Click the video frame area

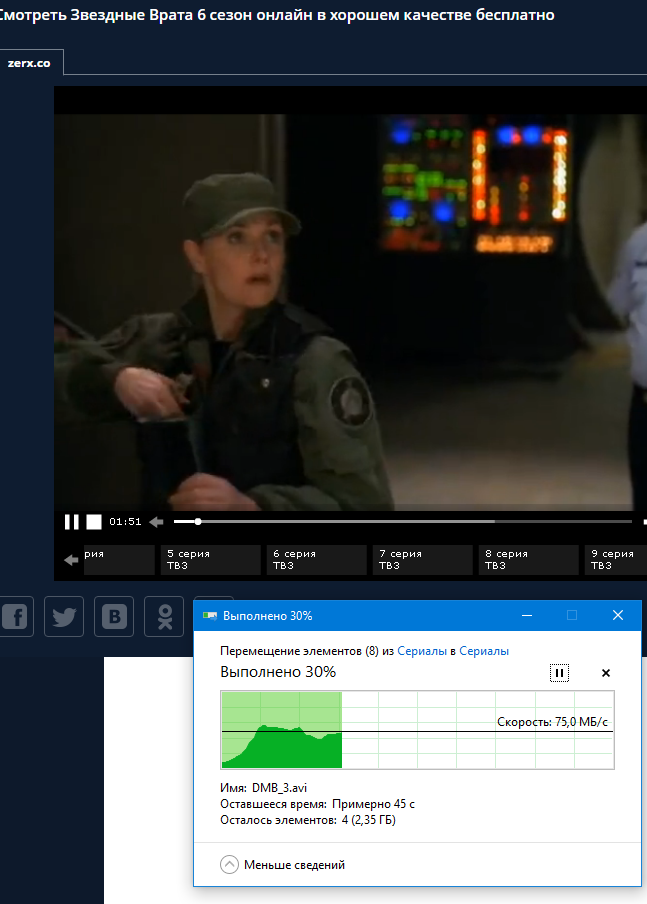[351, 311]
